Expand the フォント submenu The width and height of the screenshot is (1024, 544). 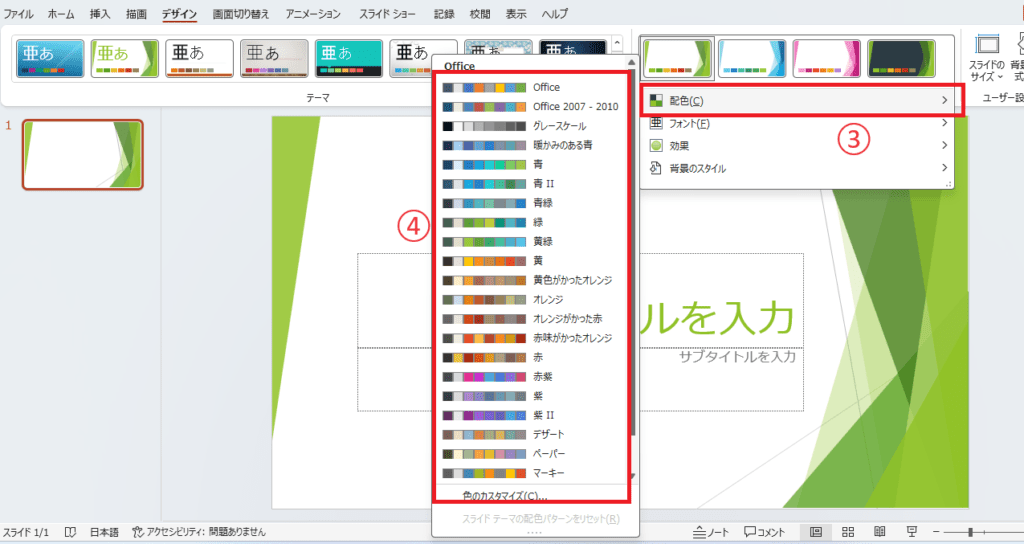pos(797,123)
